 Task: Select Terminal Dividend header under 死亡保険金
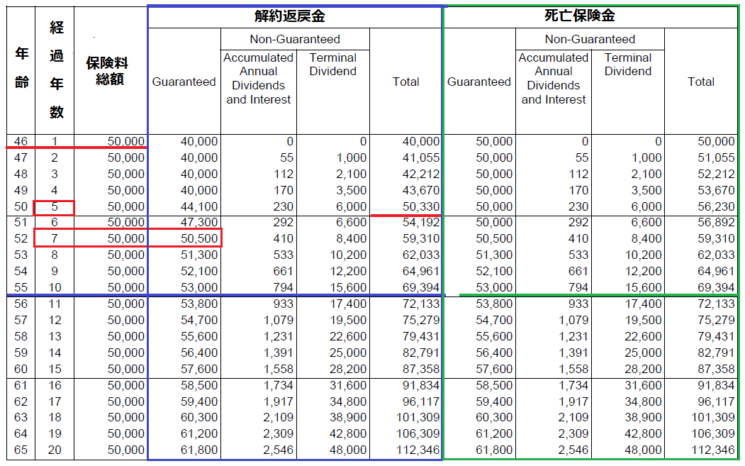[x=628, y=65]
